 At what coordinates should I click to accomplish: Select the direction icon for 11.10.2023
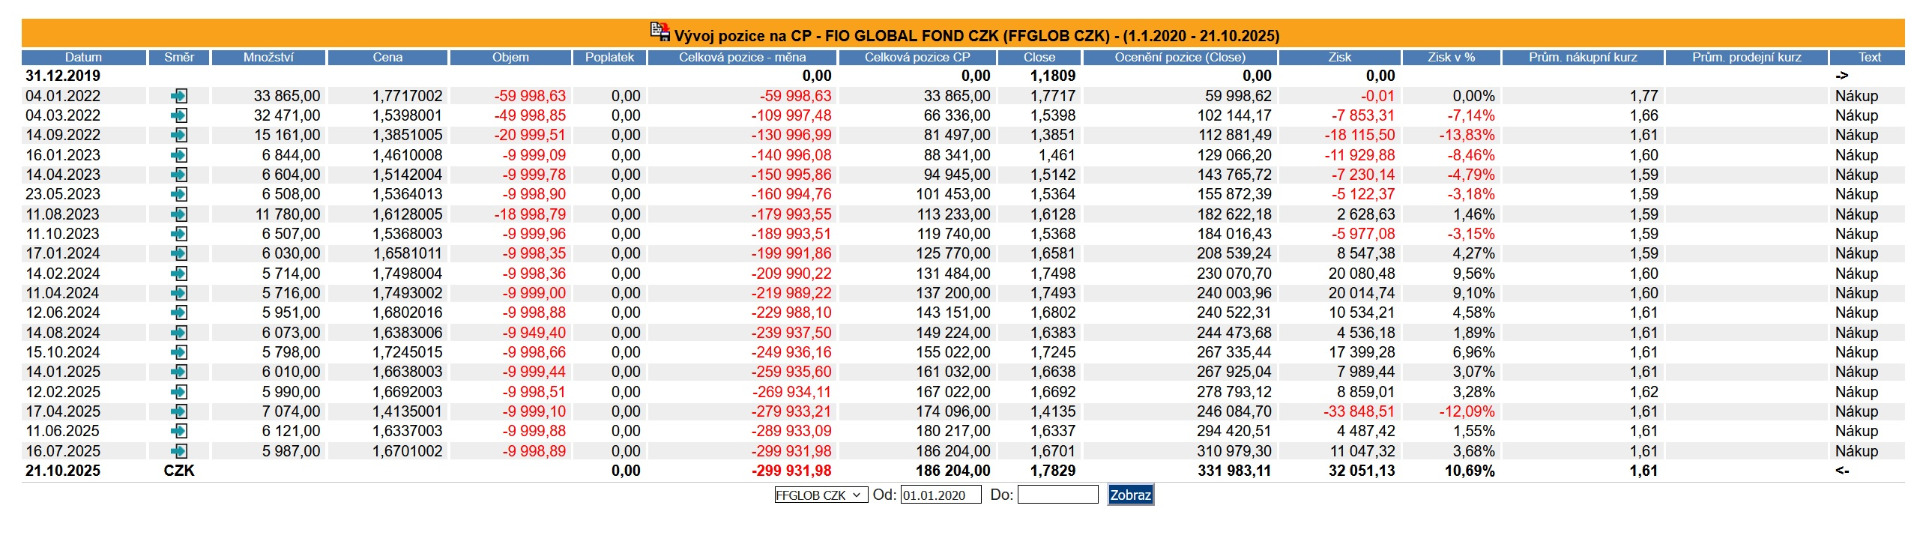pos(179,234)
